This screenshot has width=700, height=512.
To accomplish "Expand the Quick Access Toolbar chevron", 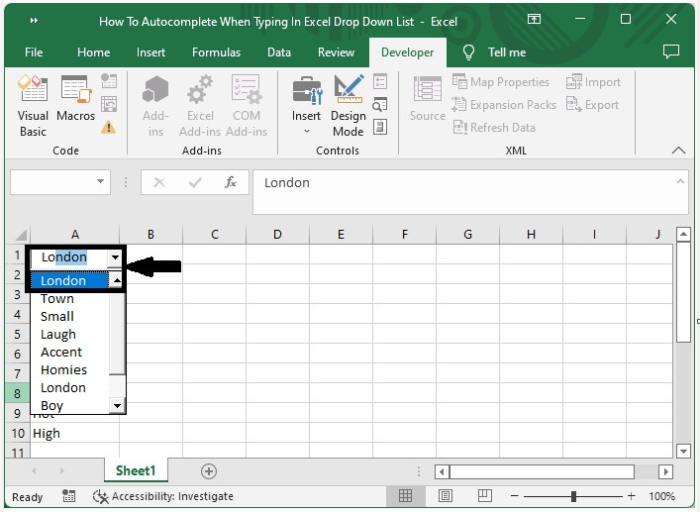I will pos(33,21).
